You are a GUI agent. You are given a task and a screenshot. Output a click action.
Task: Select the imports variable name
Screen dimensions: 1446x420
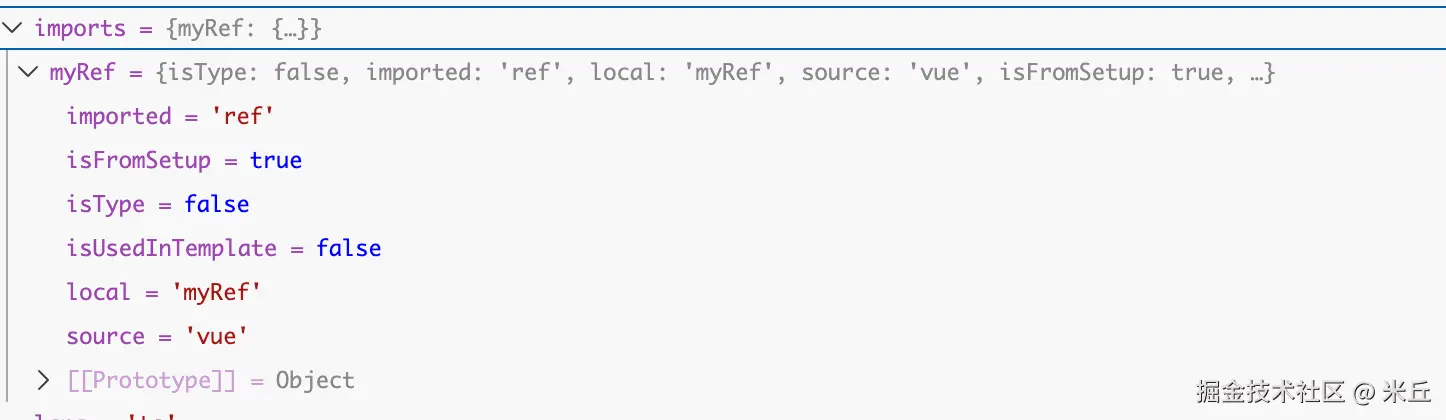(80, 28)
